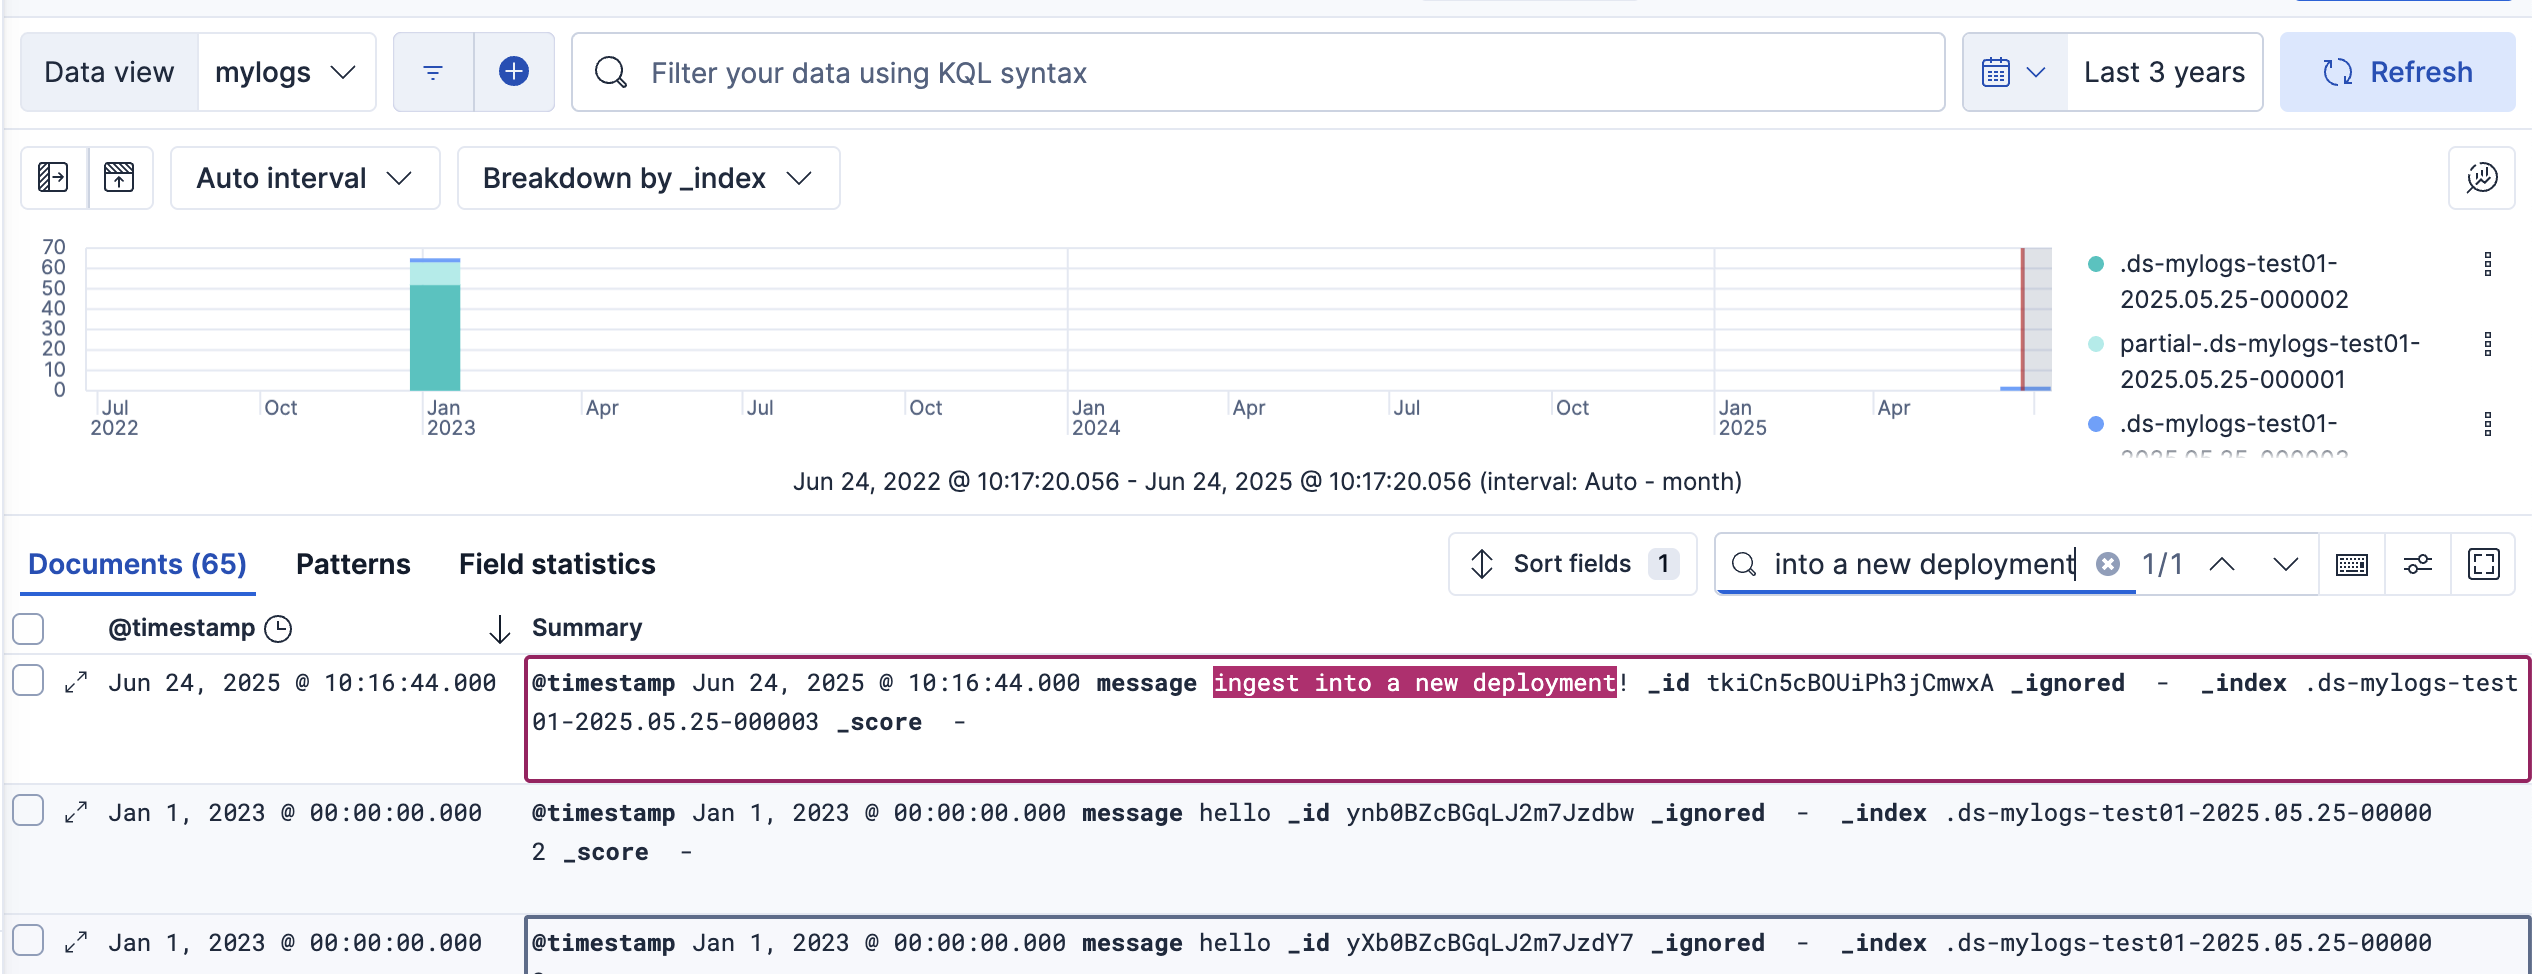
Task: Switch to the Documents (65) tab
Action: tap(137, 564)
